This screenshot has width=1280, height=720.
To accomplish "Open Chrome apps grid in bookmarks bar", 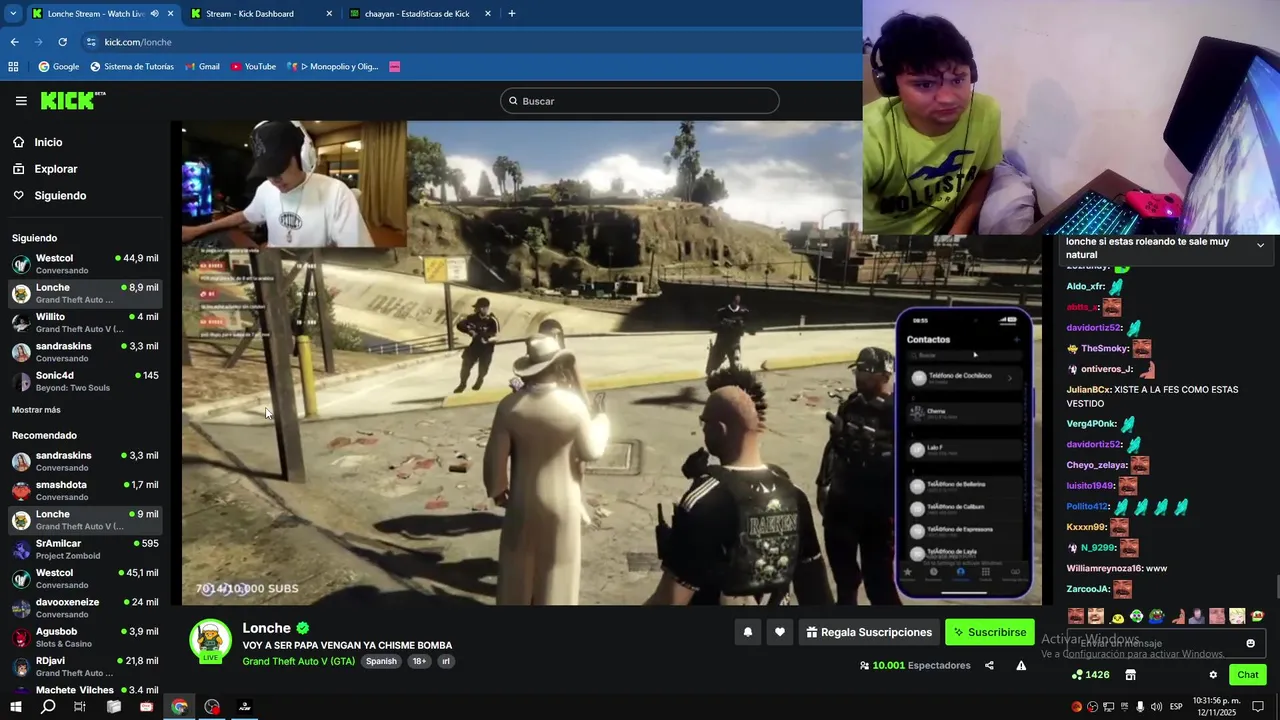I will pos(13,67).
